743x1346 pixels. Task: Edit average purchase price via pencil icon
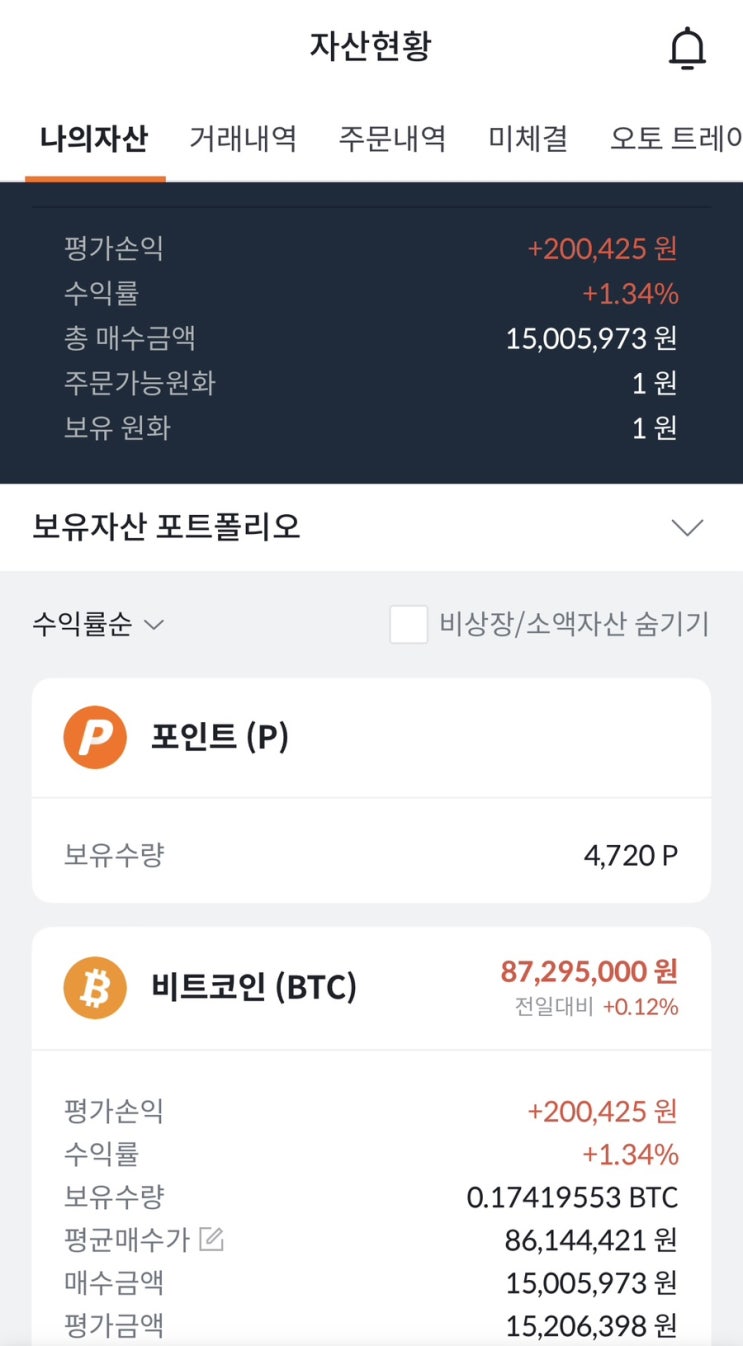click(x=211, y=1240)
